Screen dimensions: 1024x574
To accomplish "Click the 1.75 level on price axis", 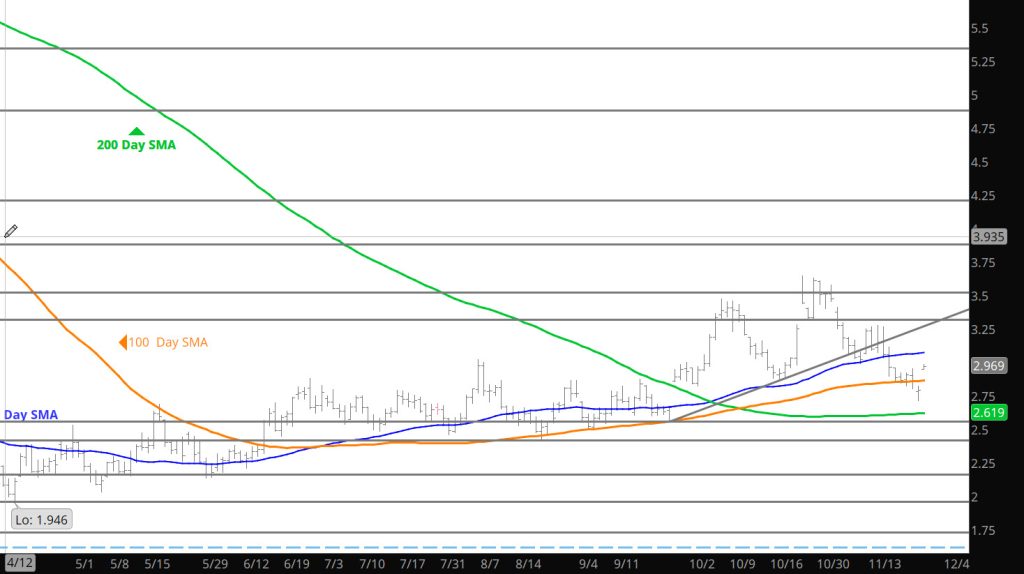I will coord(984,530).
